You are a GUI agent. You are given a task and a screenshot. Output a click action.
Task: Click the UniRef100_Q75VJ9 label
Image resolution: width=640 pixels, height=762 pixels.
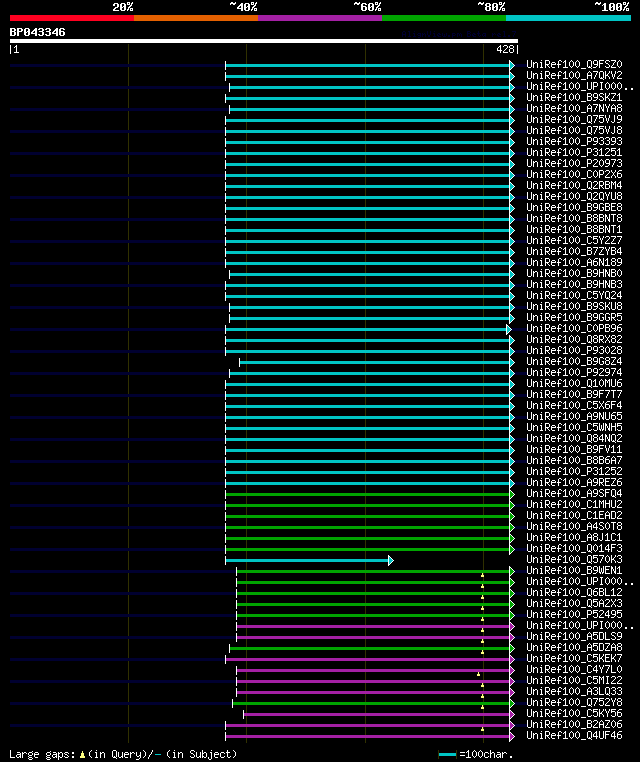tap(574, 120)
